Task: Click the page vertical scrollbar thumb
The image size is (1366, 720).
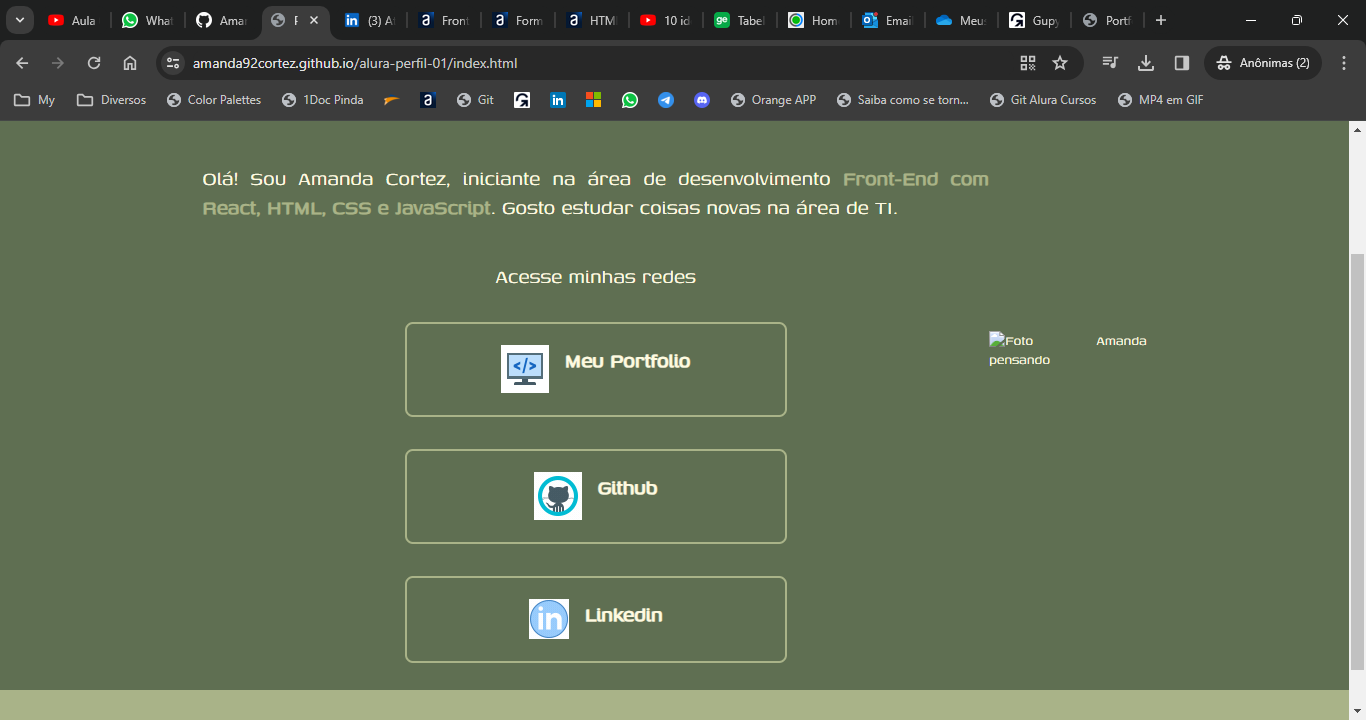Action: pos(1357,462)
